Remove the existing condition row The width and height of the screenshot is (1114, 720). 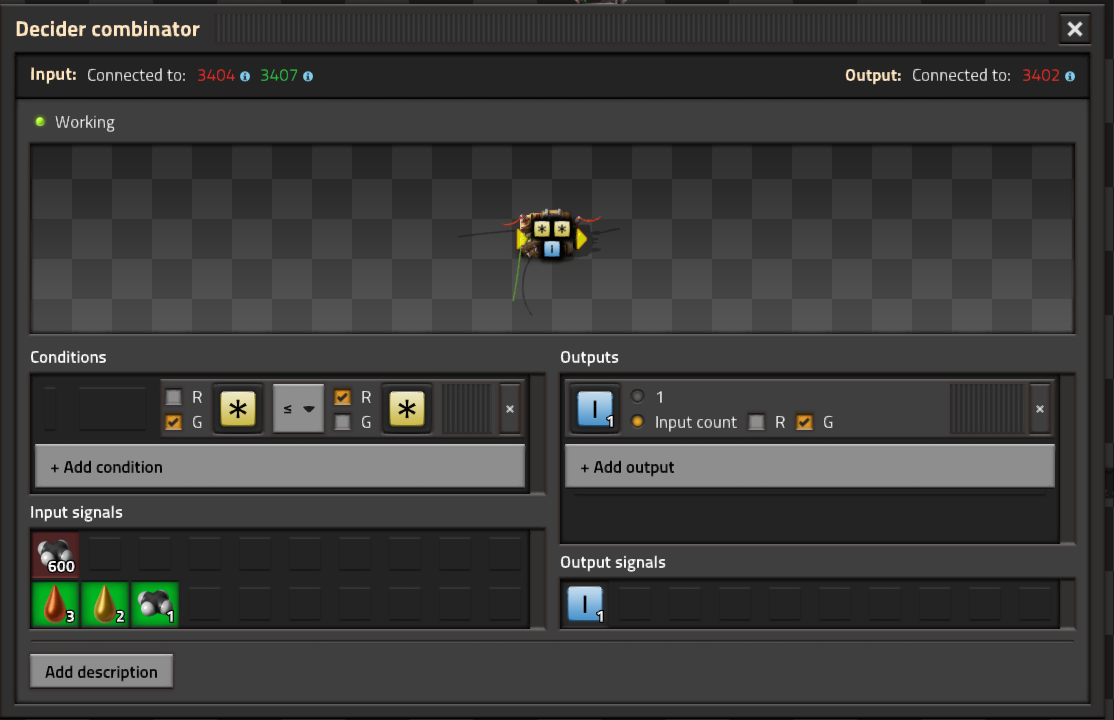tap(509, 409)
